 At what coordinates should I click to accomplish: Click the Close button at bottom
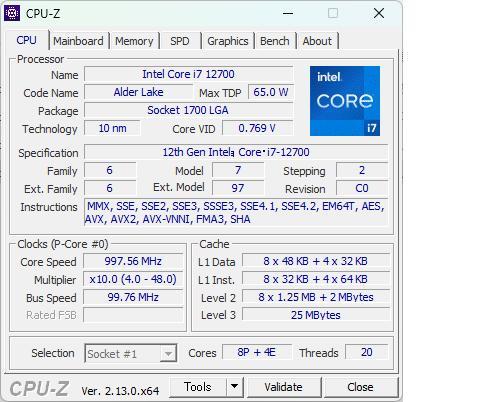(x=360, y=387)
